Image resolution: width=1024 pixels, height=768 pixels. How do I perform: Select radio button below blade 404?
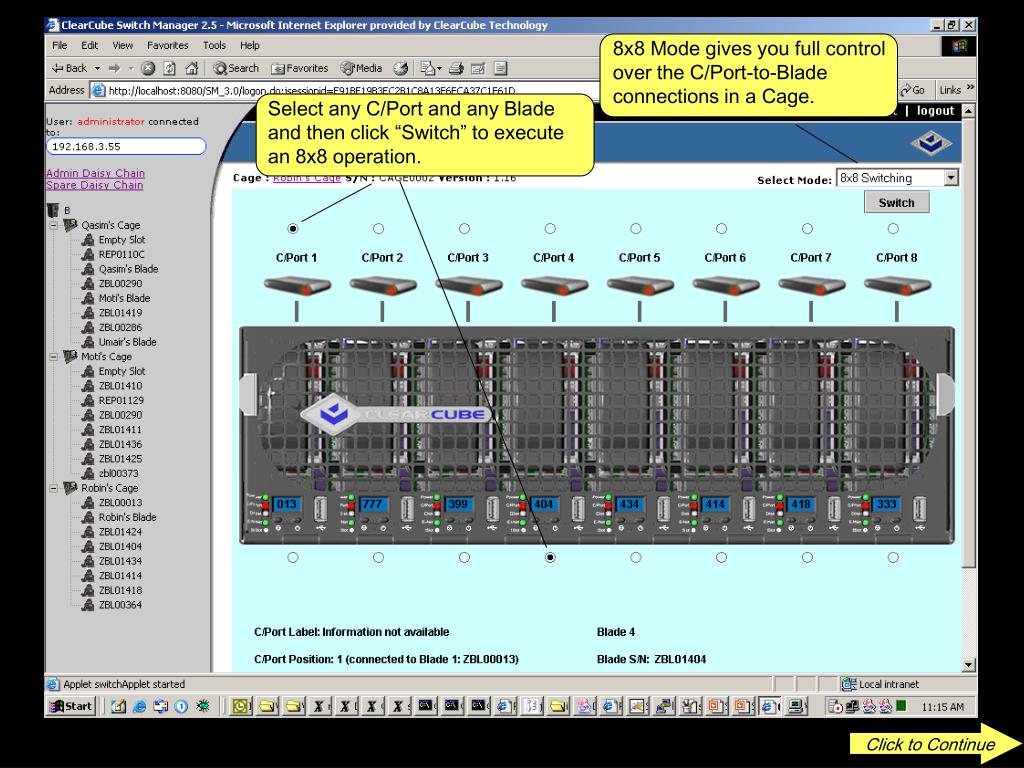(x=550, y=558)
